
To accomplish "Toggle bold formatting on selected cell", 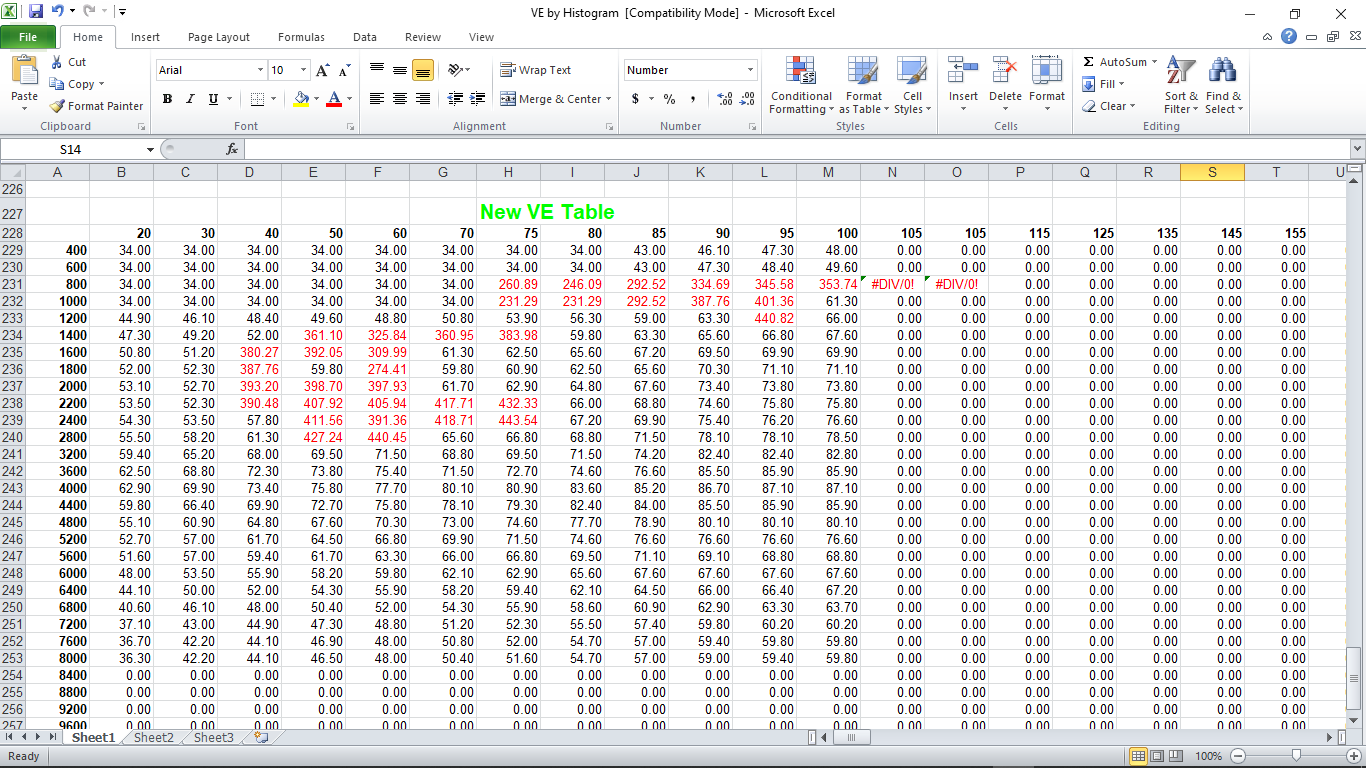I will (x=167, y=99).
